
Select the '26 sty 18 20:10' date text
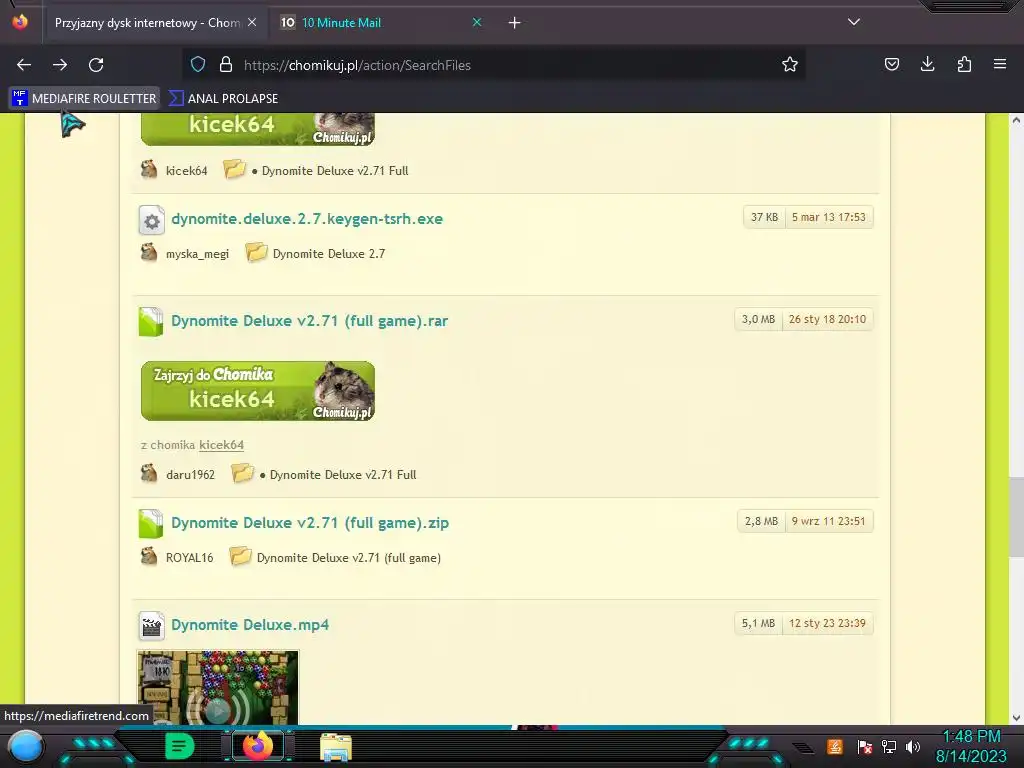coord(827,319)
